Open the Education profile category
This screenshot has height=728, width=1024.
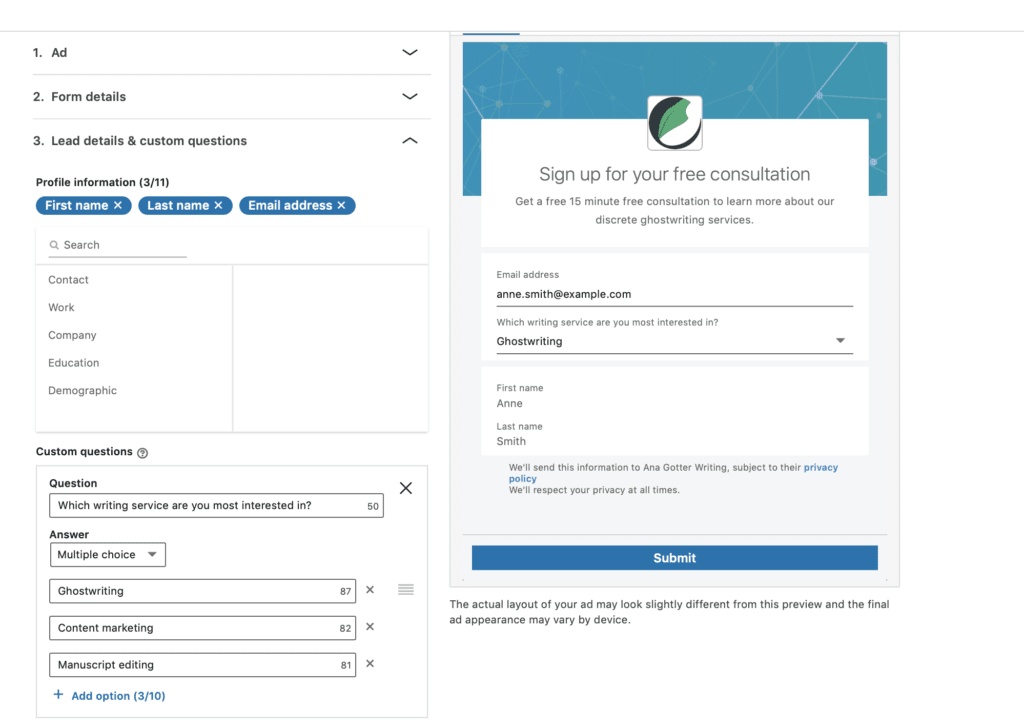point(74,363)
